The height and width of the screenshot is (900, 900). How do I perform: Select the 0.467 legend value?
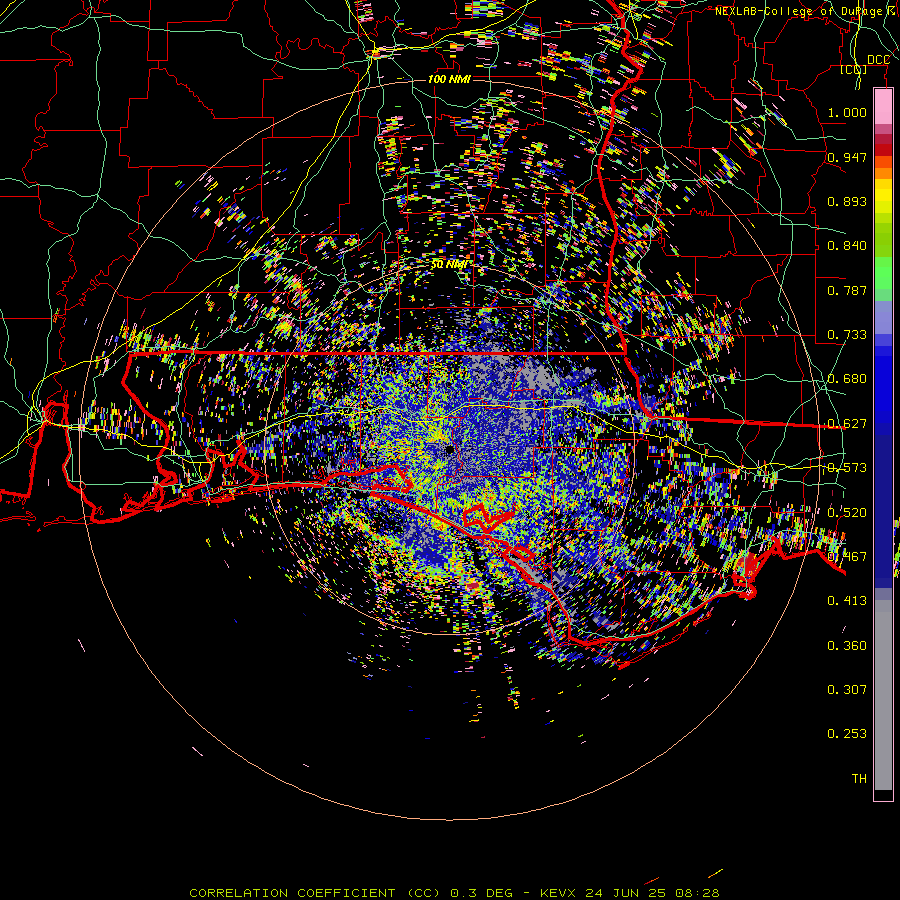847,556
